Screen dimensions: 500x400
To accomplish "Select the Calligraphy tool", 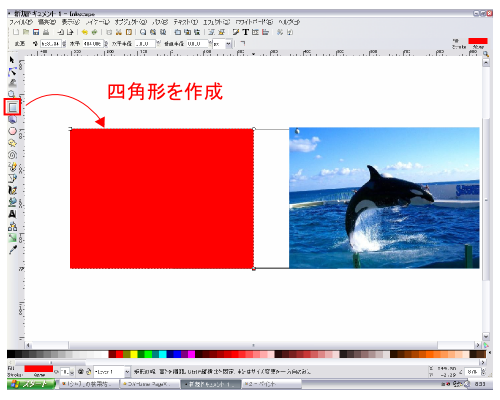I will pos(12,190).
